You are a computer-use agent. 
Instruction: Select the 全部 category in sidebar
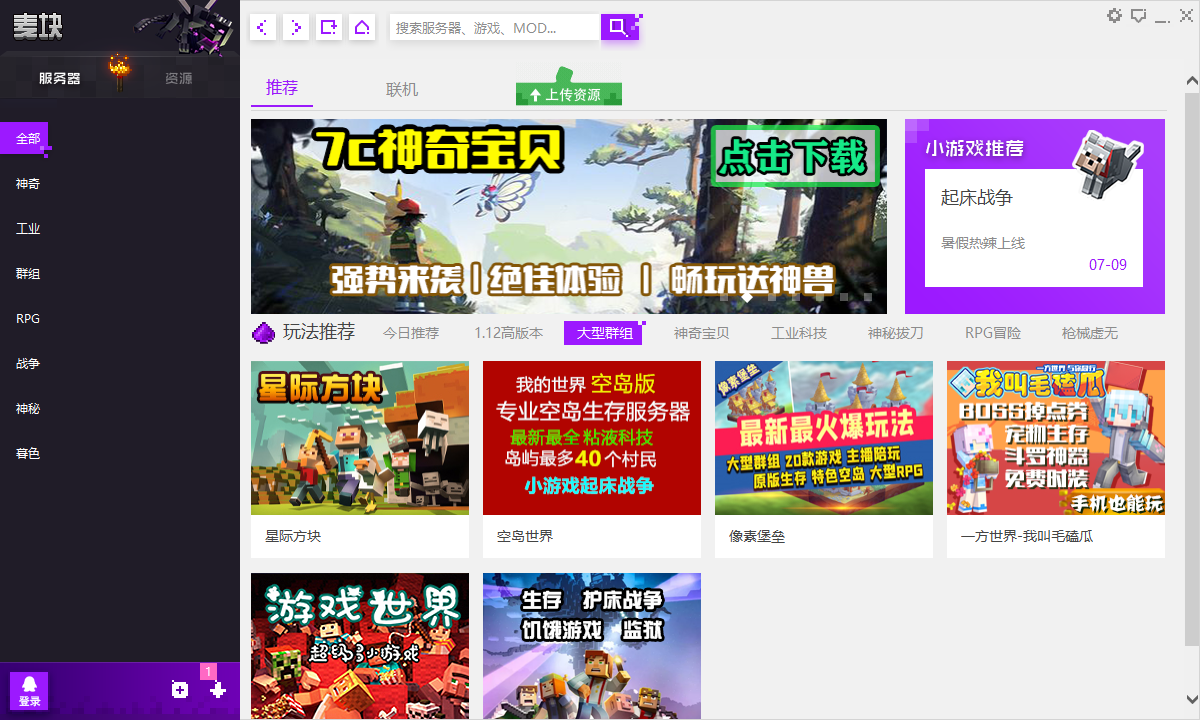click(x=24, y=138)
